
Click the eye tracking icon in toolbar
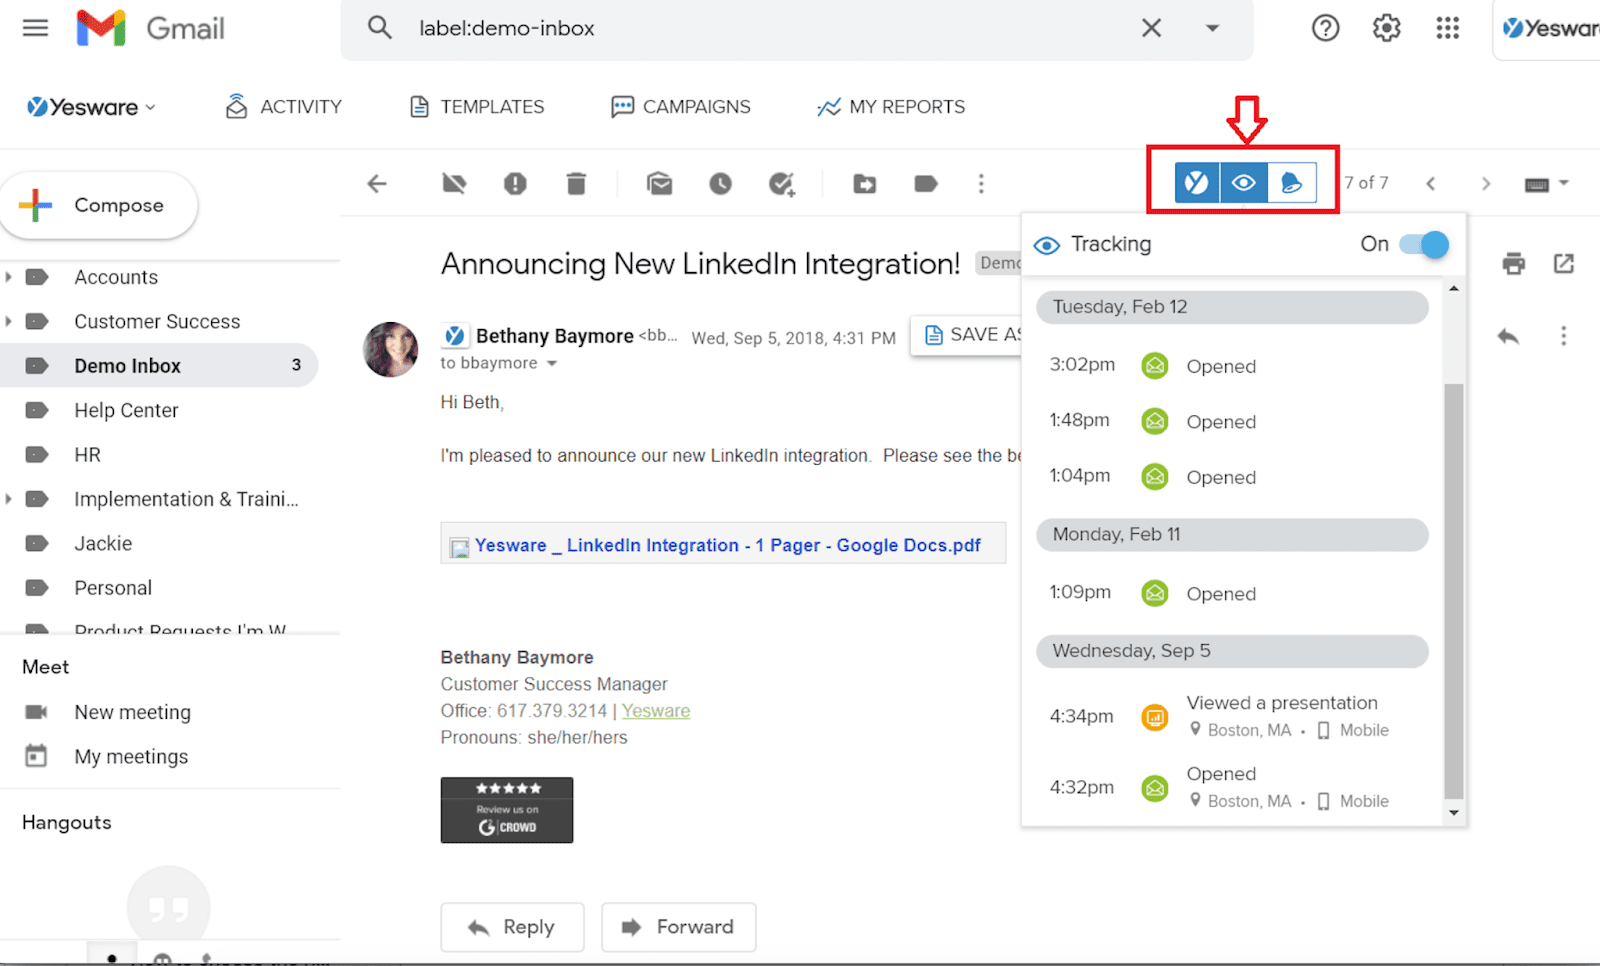(1243, 183)
